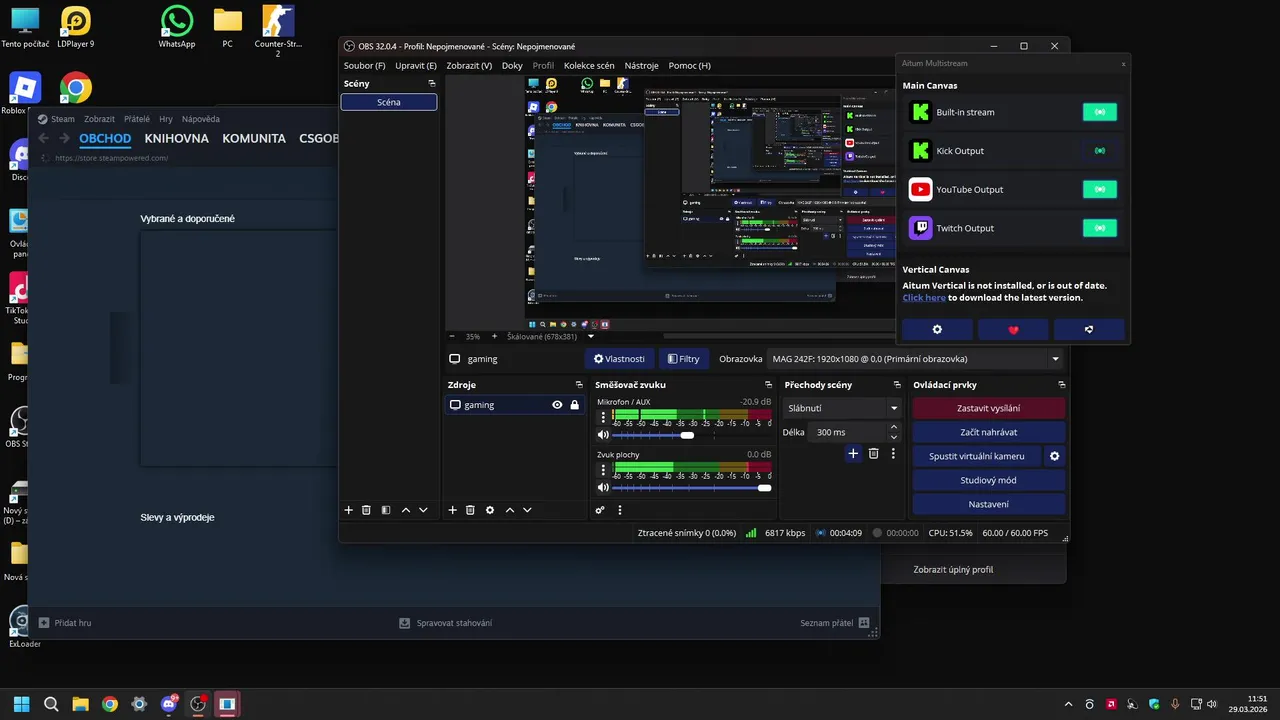Toggle visibility of gaming source
Screen dimensions: 1280x720
(x=557, y=405)
